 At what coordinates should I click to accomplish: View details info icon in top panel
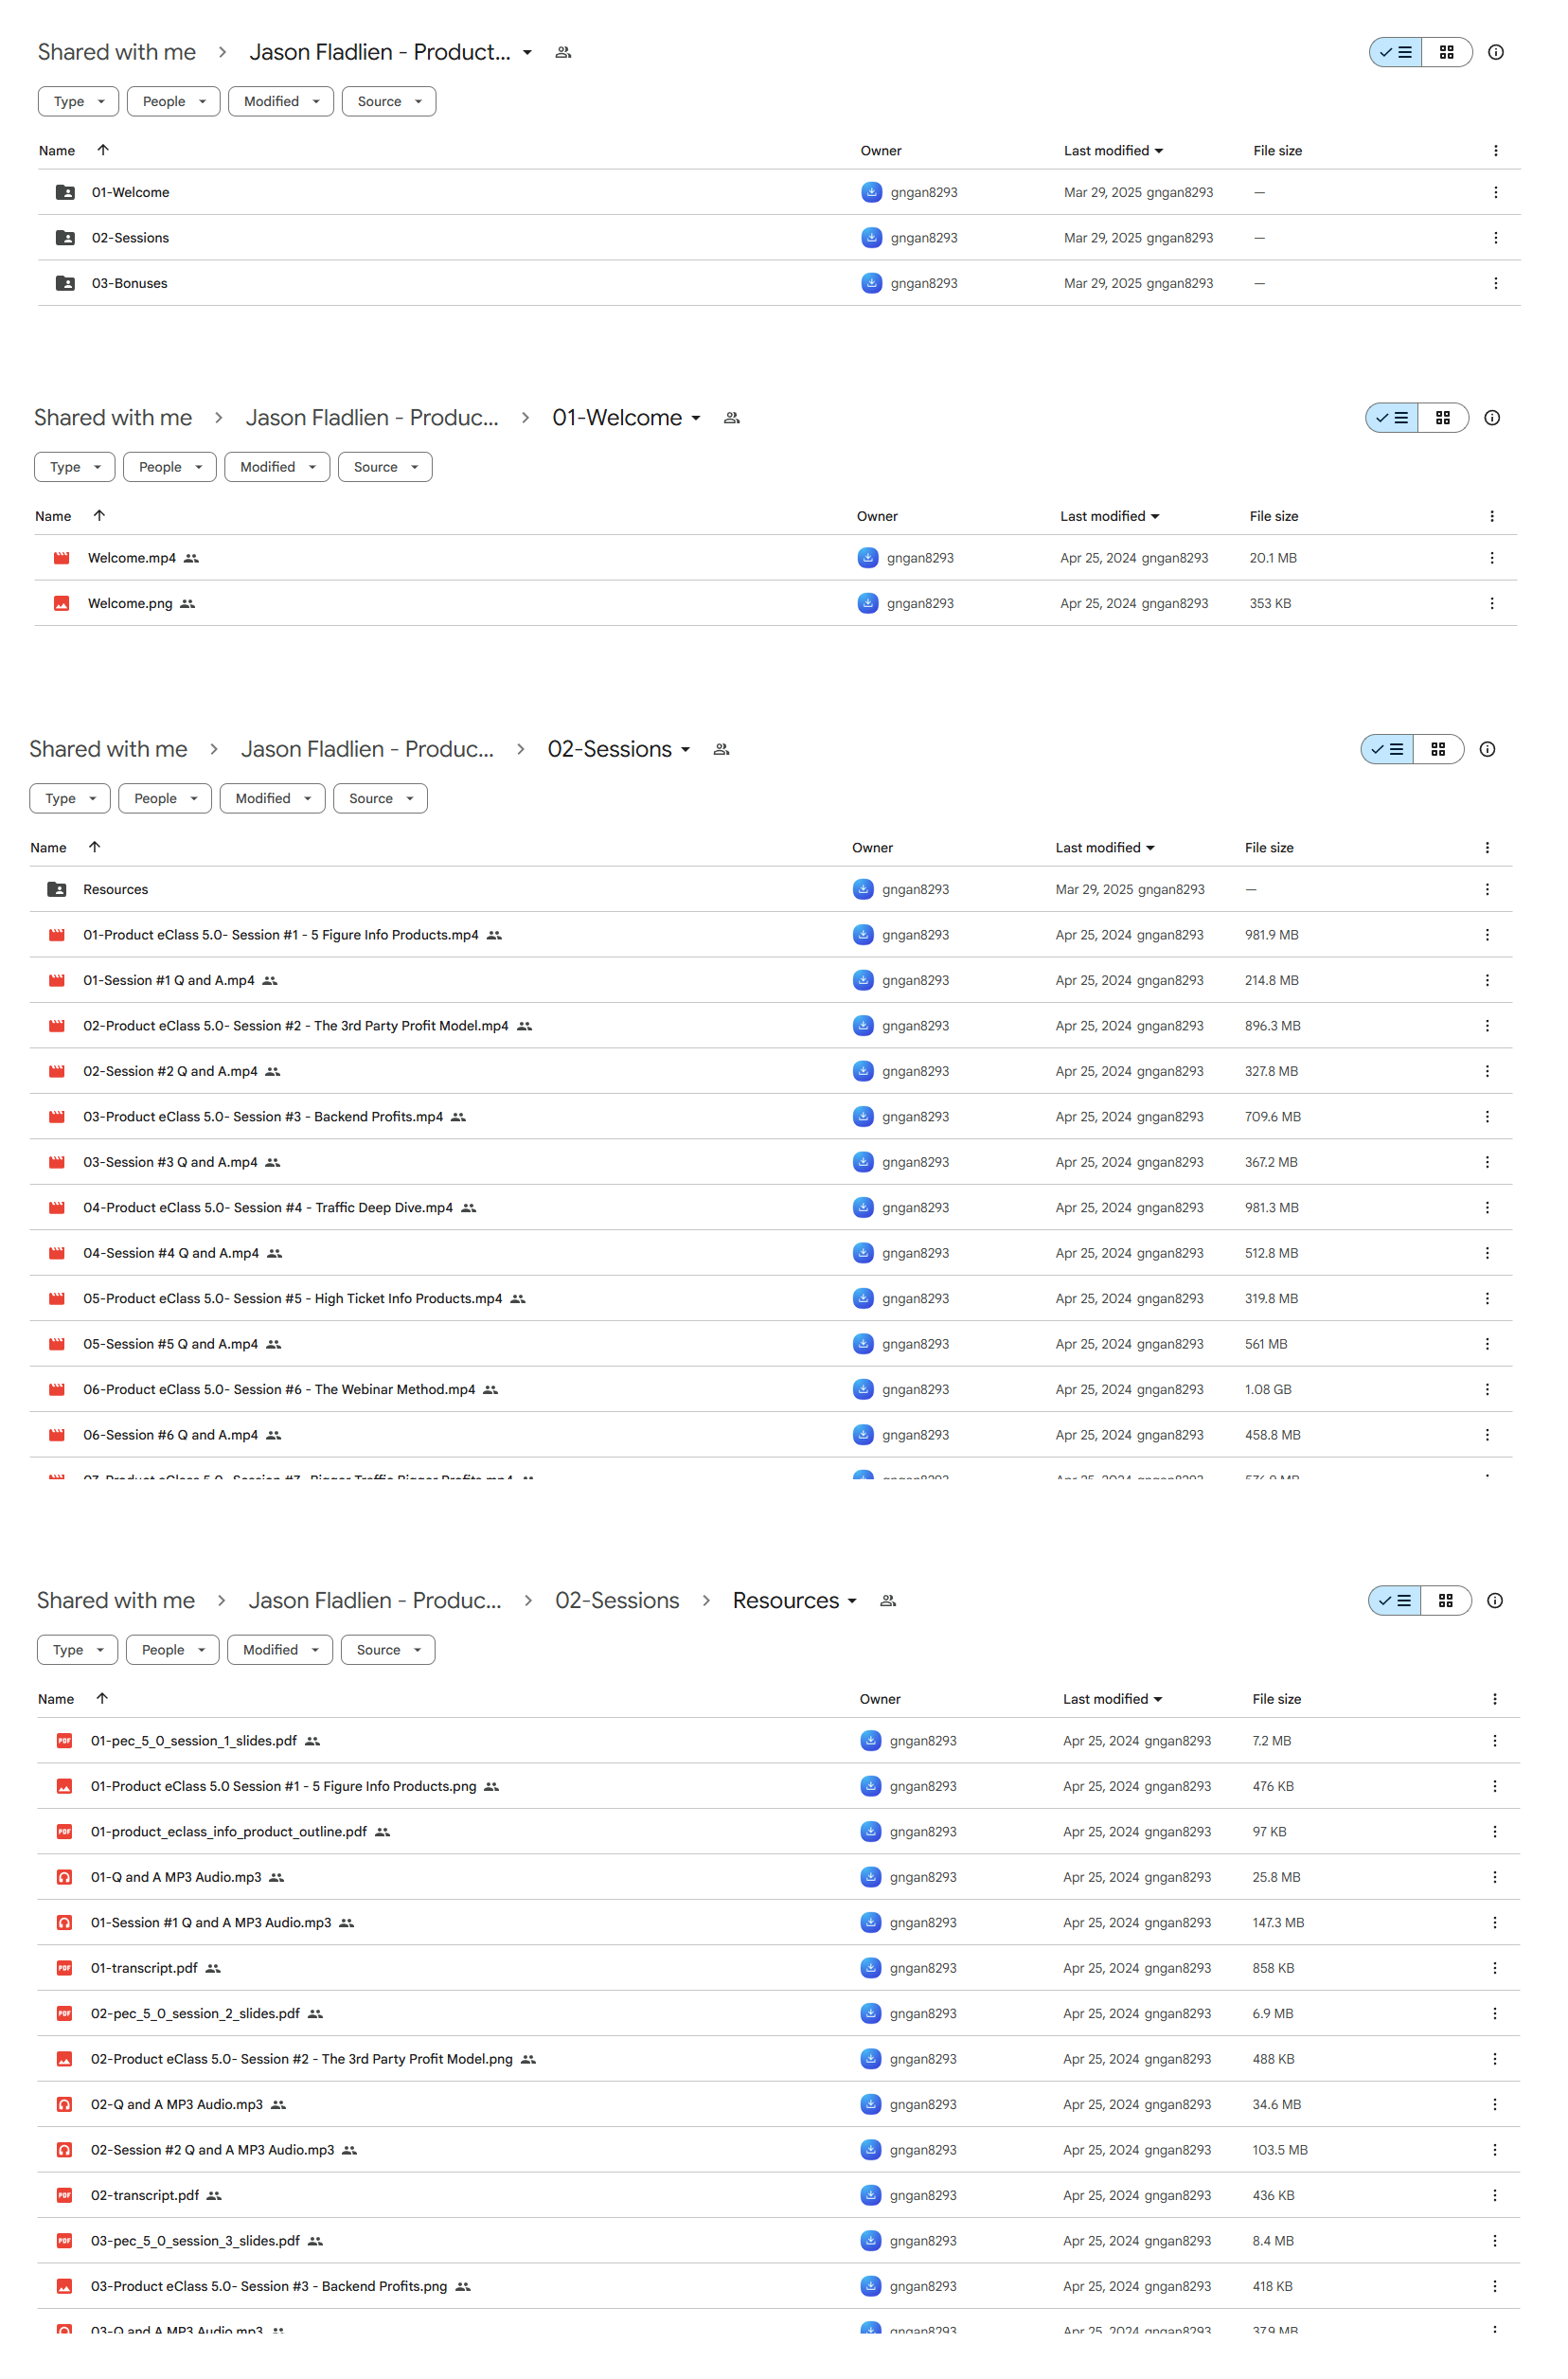pos(1496,52)
